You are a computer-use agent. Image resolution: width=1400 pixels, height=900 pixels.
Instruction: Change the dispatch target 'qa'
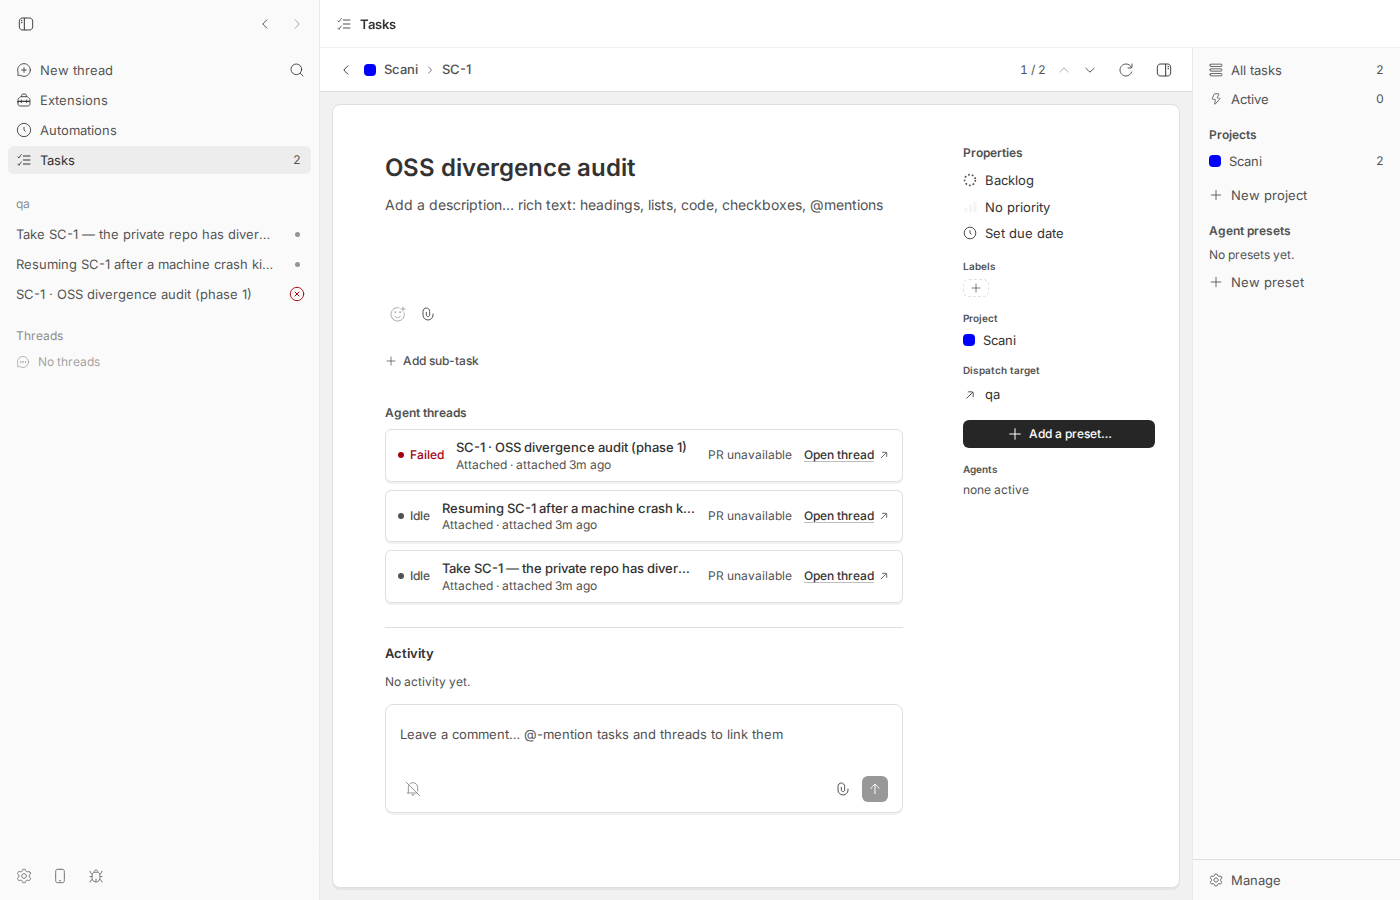(x=982, y=395)
